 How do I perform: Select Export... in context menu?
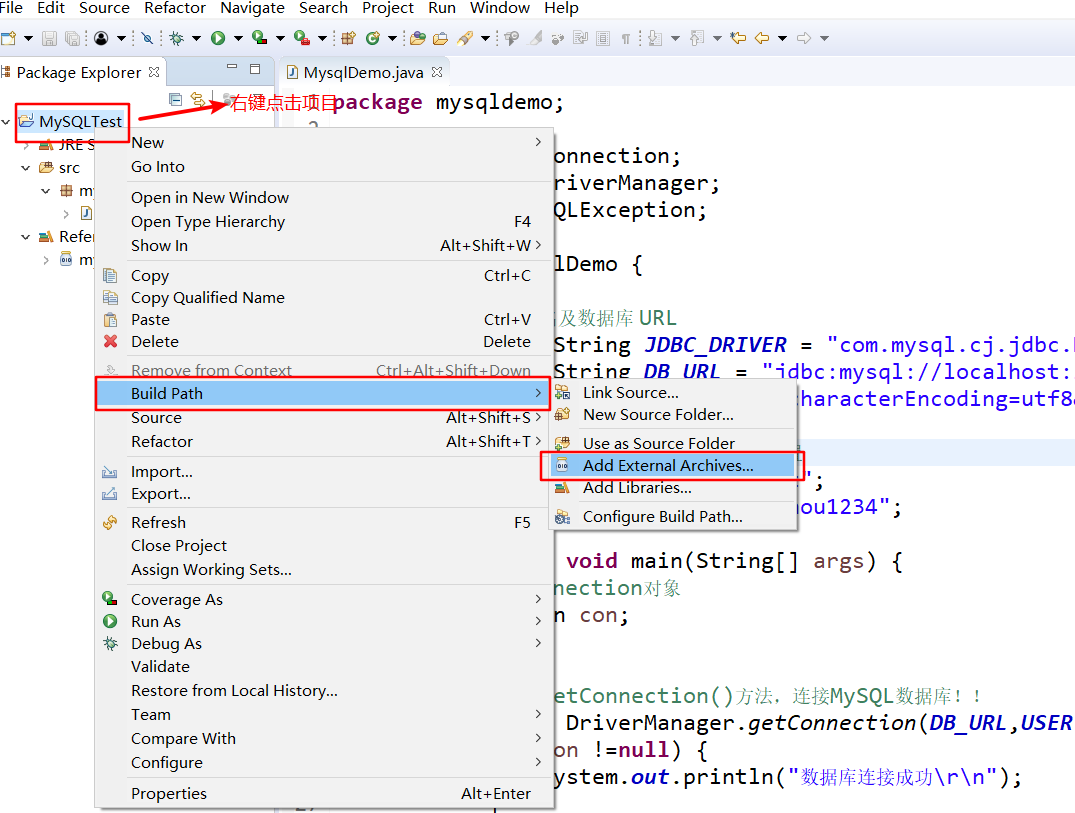tap(324, 494)
